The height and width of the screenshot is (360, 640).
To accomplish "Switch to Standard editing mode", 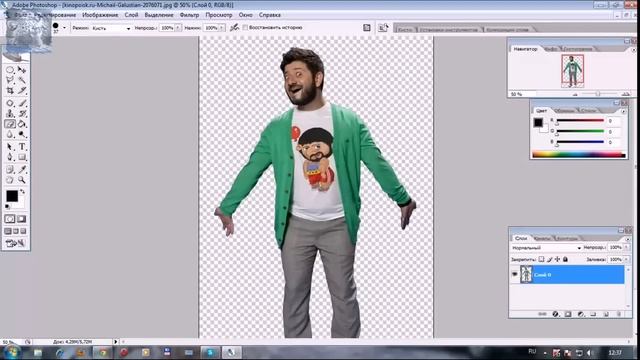I will pos(10,219).
